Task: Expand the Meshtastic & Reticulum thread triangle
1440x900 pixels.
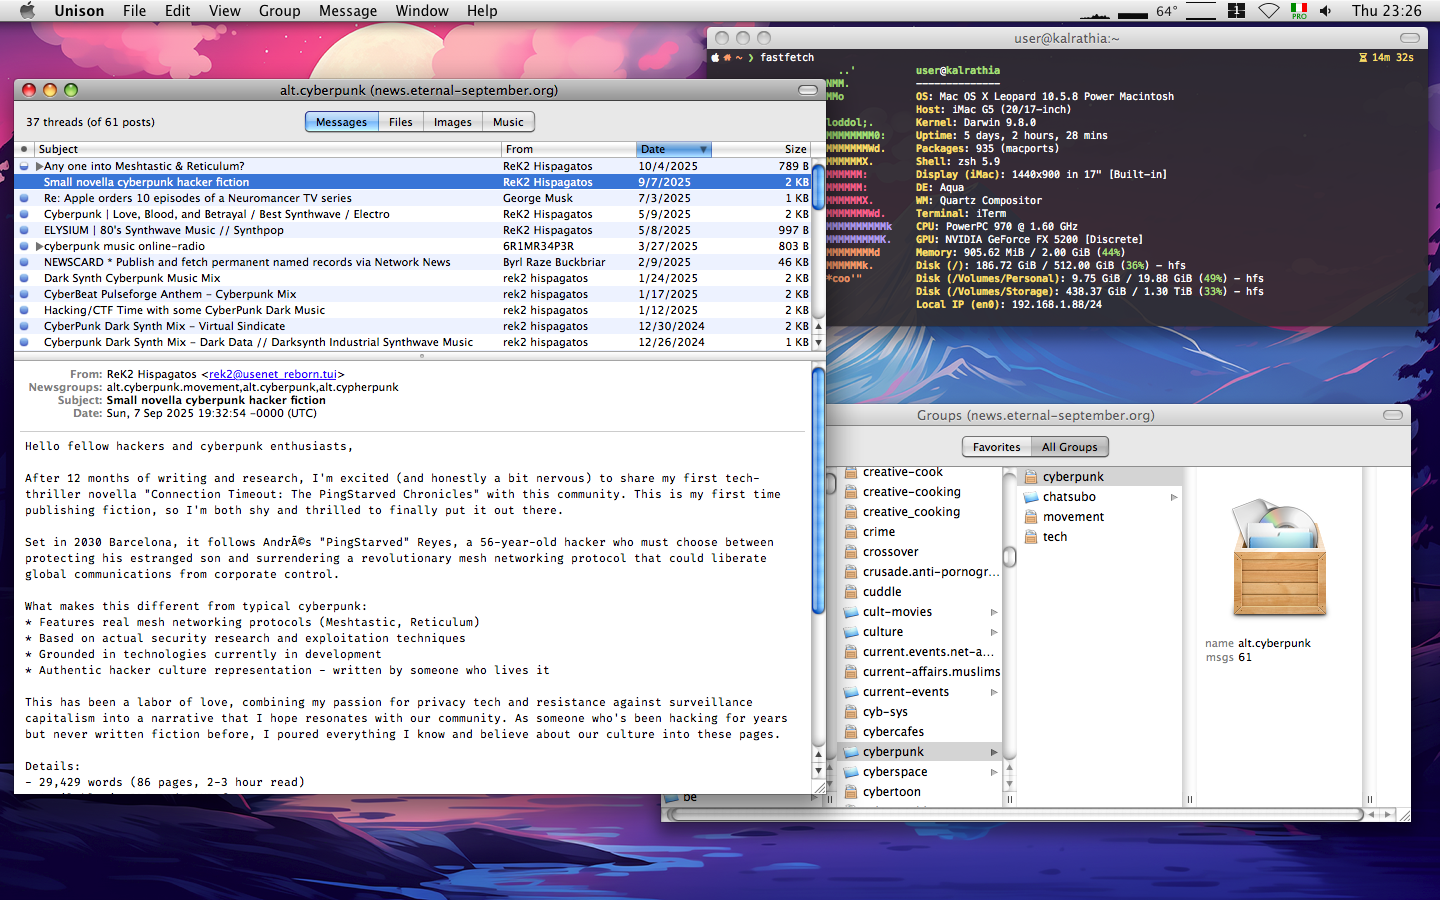Action: pos(38,166)
